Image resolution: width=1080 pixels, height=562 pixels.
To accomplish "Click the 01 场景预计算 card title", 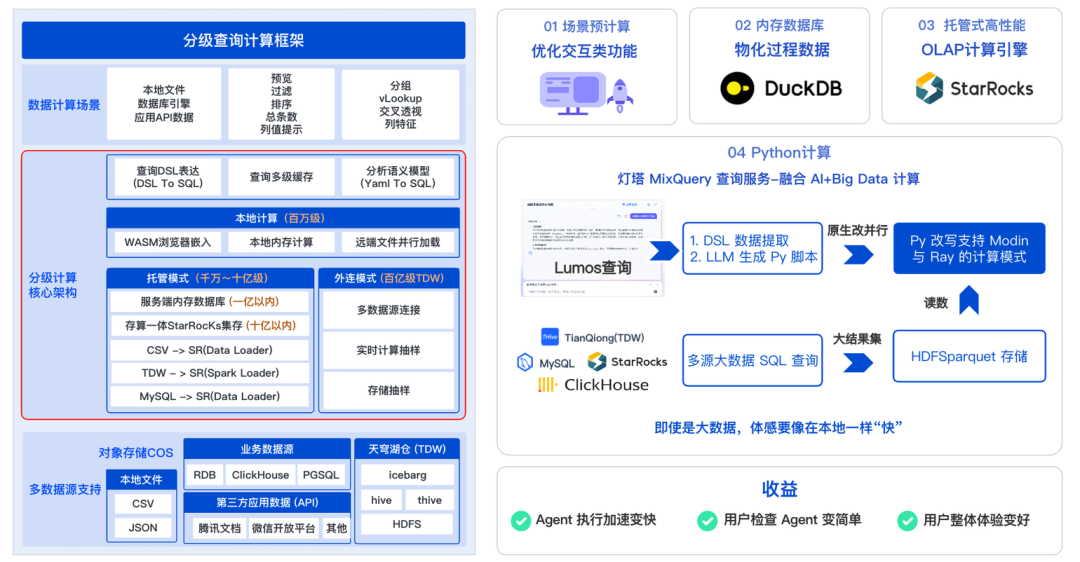I will [x=586, y=26].
